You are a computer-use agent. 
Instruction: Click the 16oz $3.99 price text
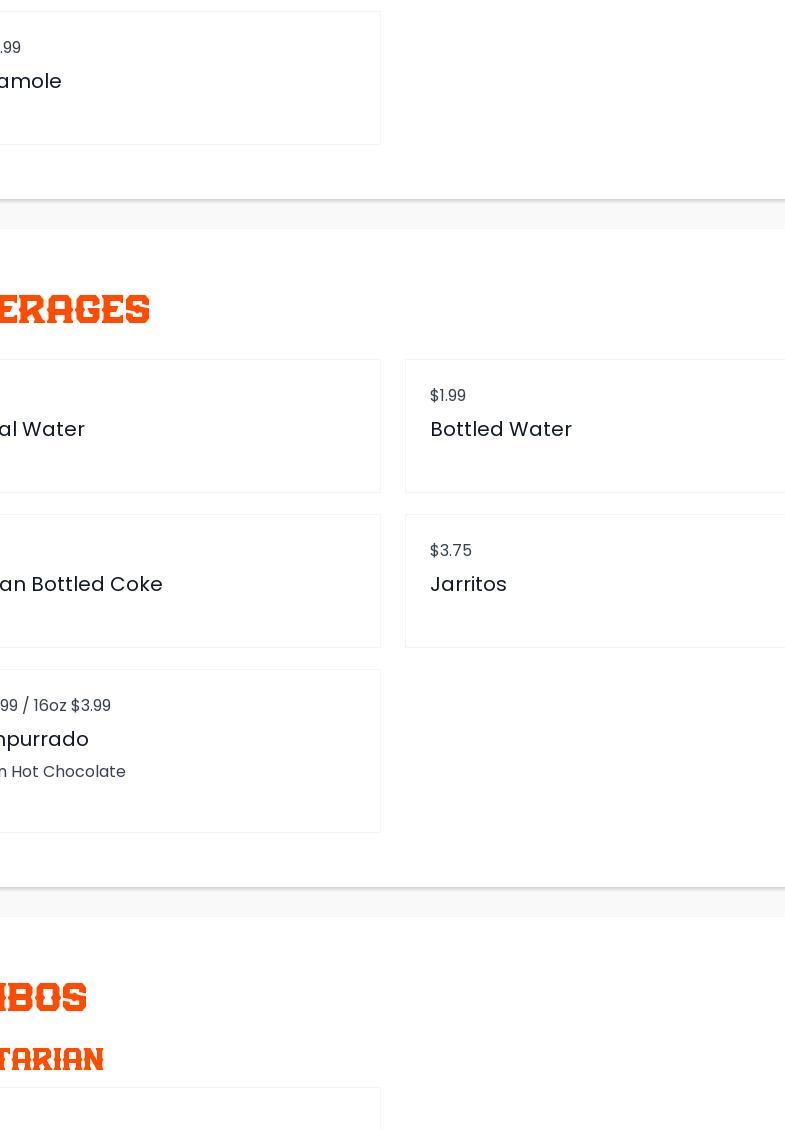(72, 706)
